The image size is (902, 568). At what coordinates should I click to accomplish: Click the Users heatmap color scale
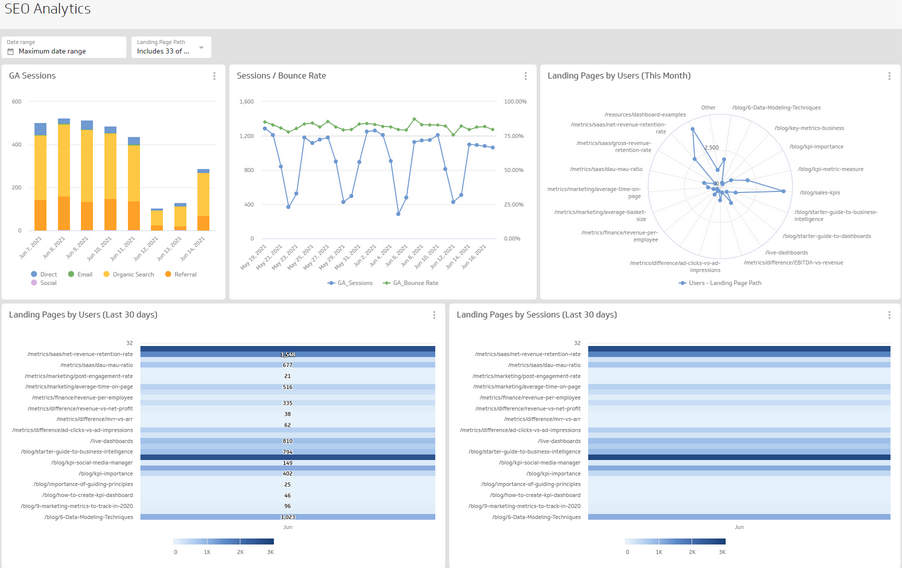pyautogui.click(x=223, y=541)
